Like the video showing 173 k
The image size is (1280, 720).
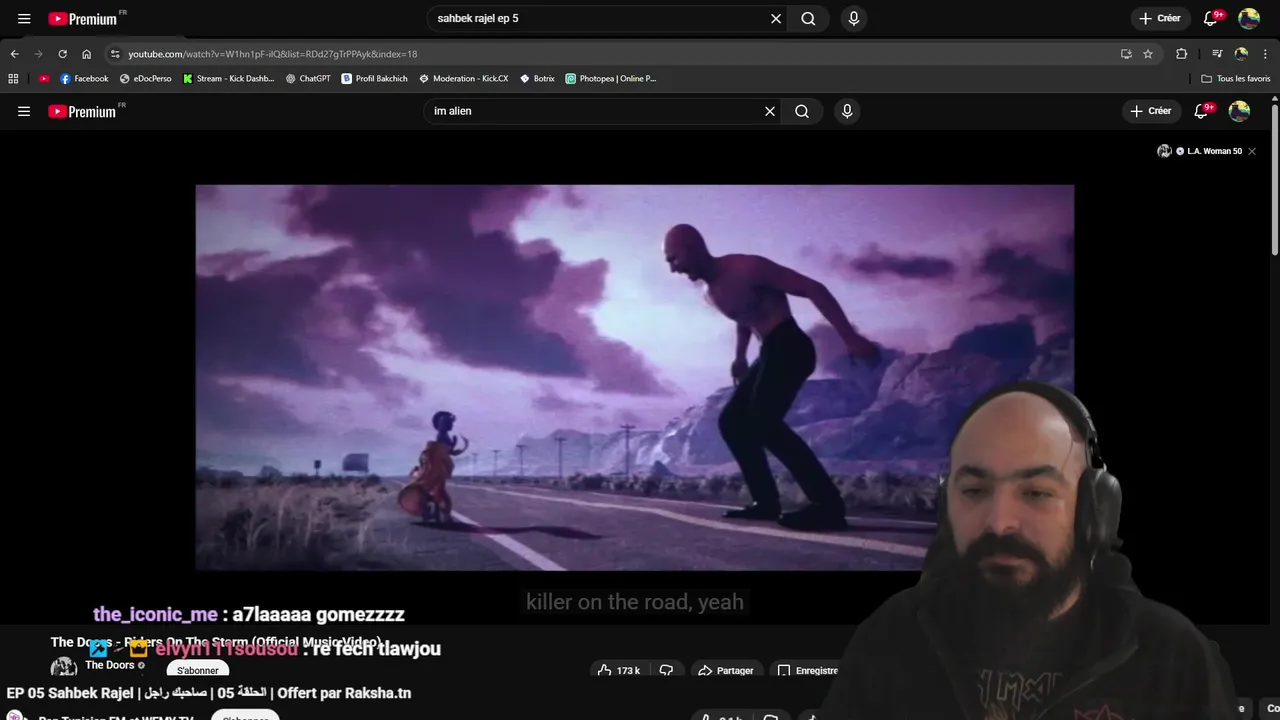point(619,670)
